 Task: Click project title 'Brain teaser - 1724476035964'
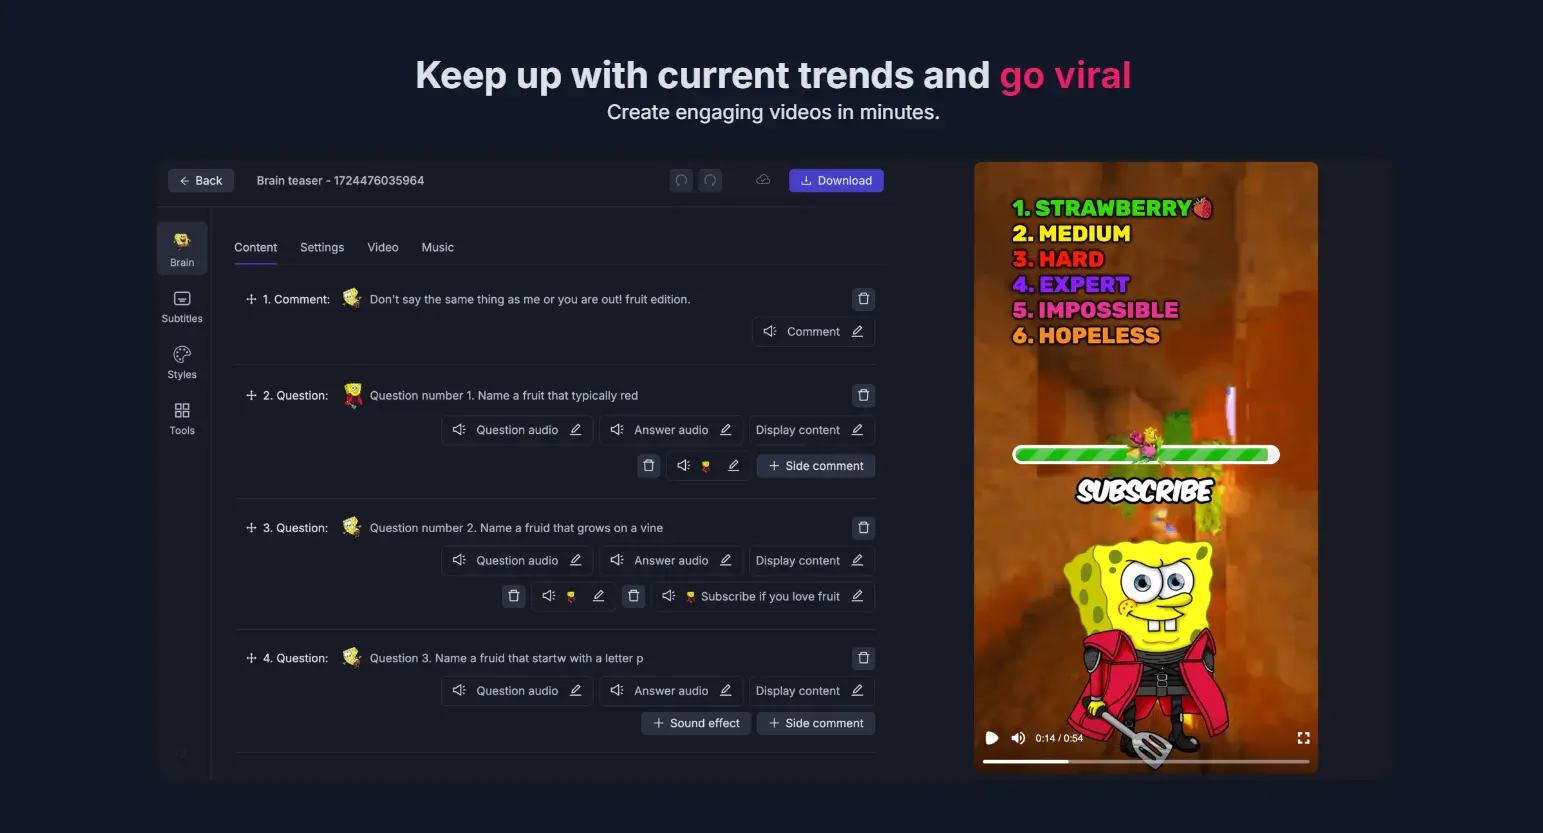(x=340, y=181)
